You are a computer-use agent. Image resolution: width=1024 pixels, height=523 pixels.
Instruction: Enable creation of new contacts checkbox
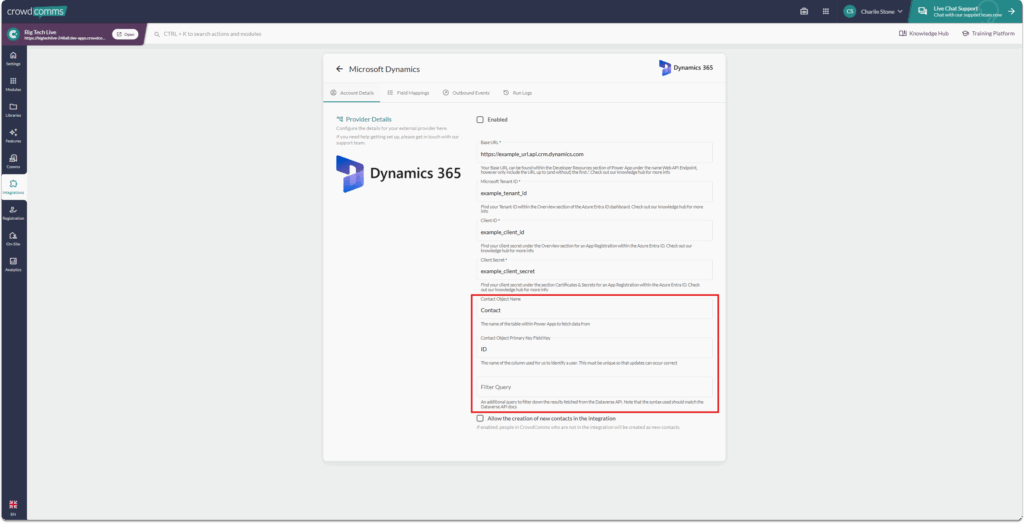480,418
